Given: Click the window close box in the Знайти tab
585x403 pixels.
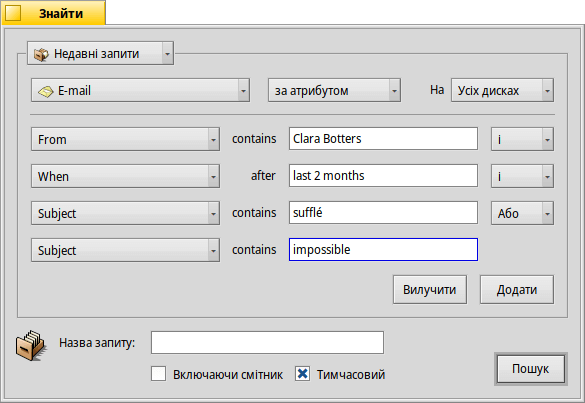Looking at the screenshot, I should click(13, 13).
